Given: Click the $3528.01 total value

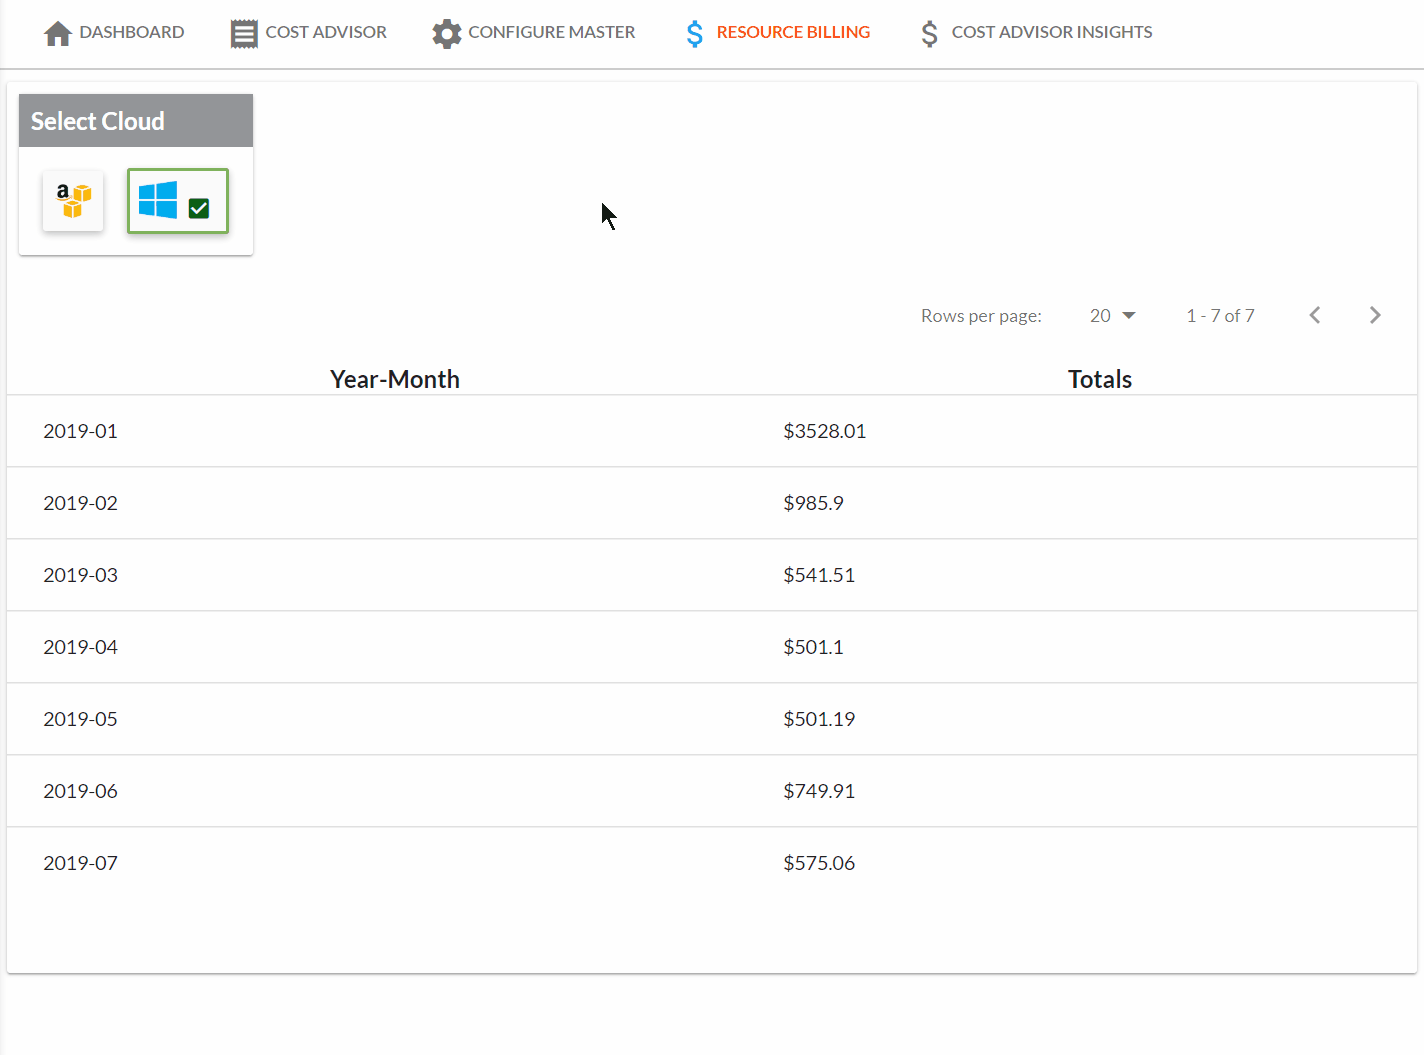Looking at the screenshot, I should (x=825, y=431).
